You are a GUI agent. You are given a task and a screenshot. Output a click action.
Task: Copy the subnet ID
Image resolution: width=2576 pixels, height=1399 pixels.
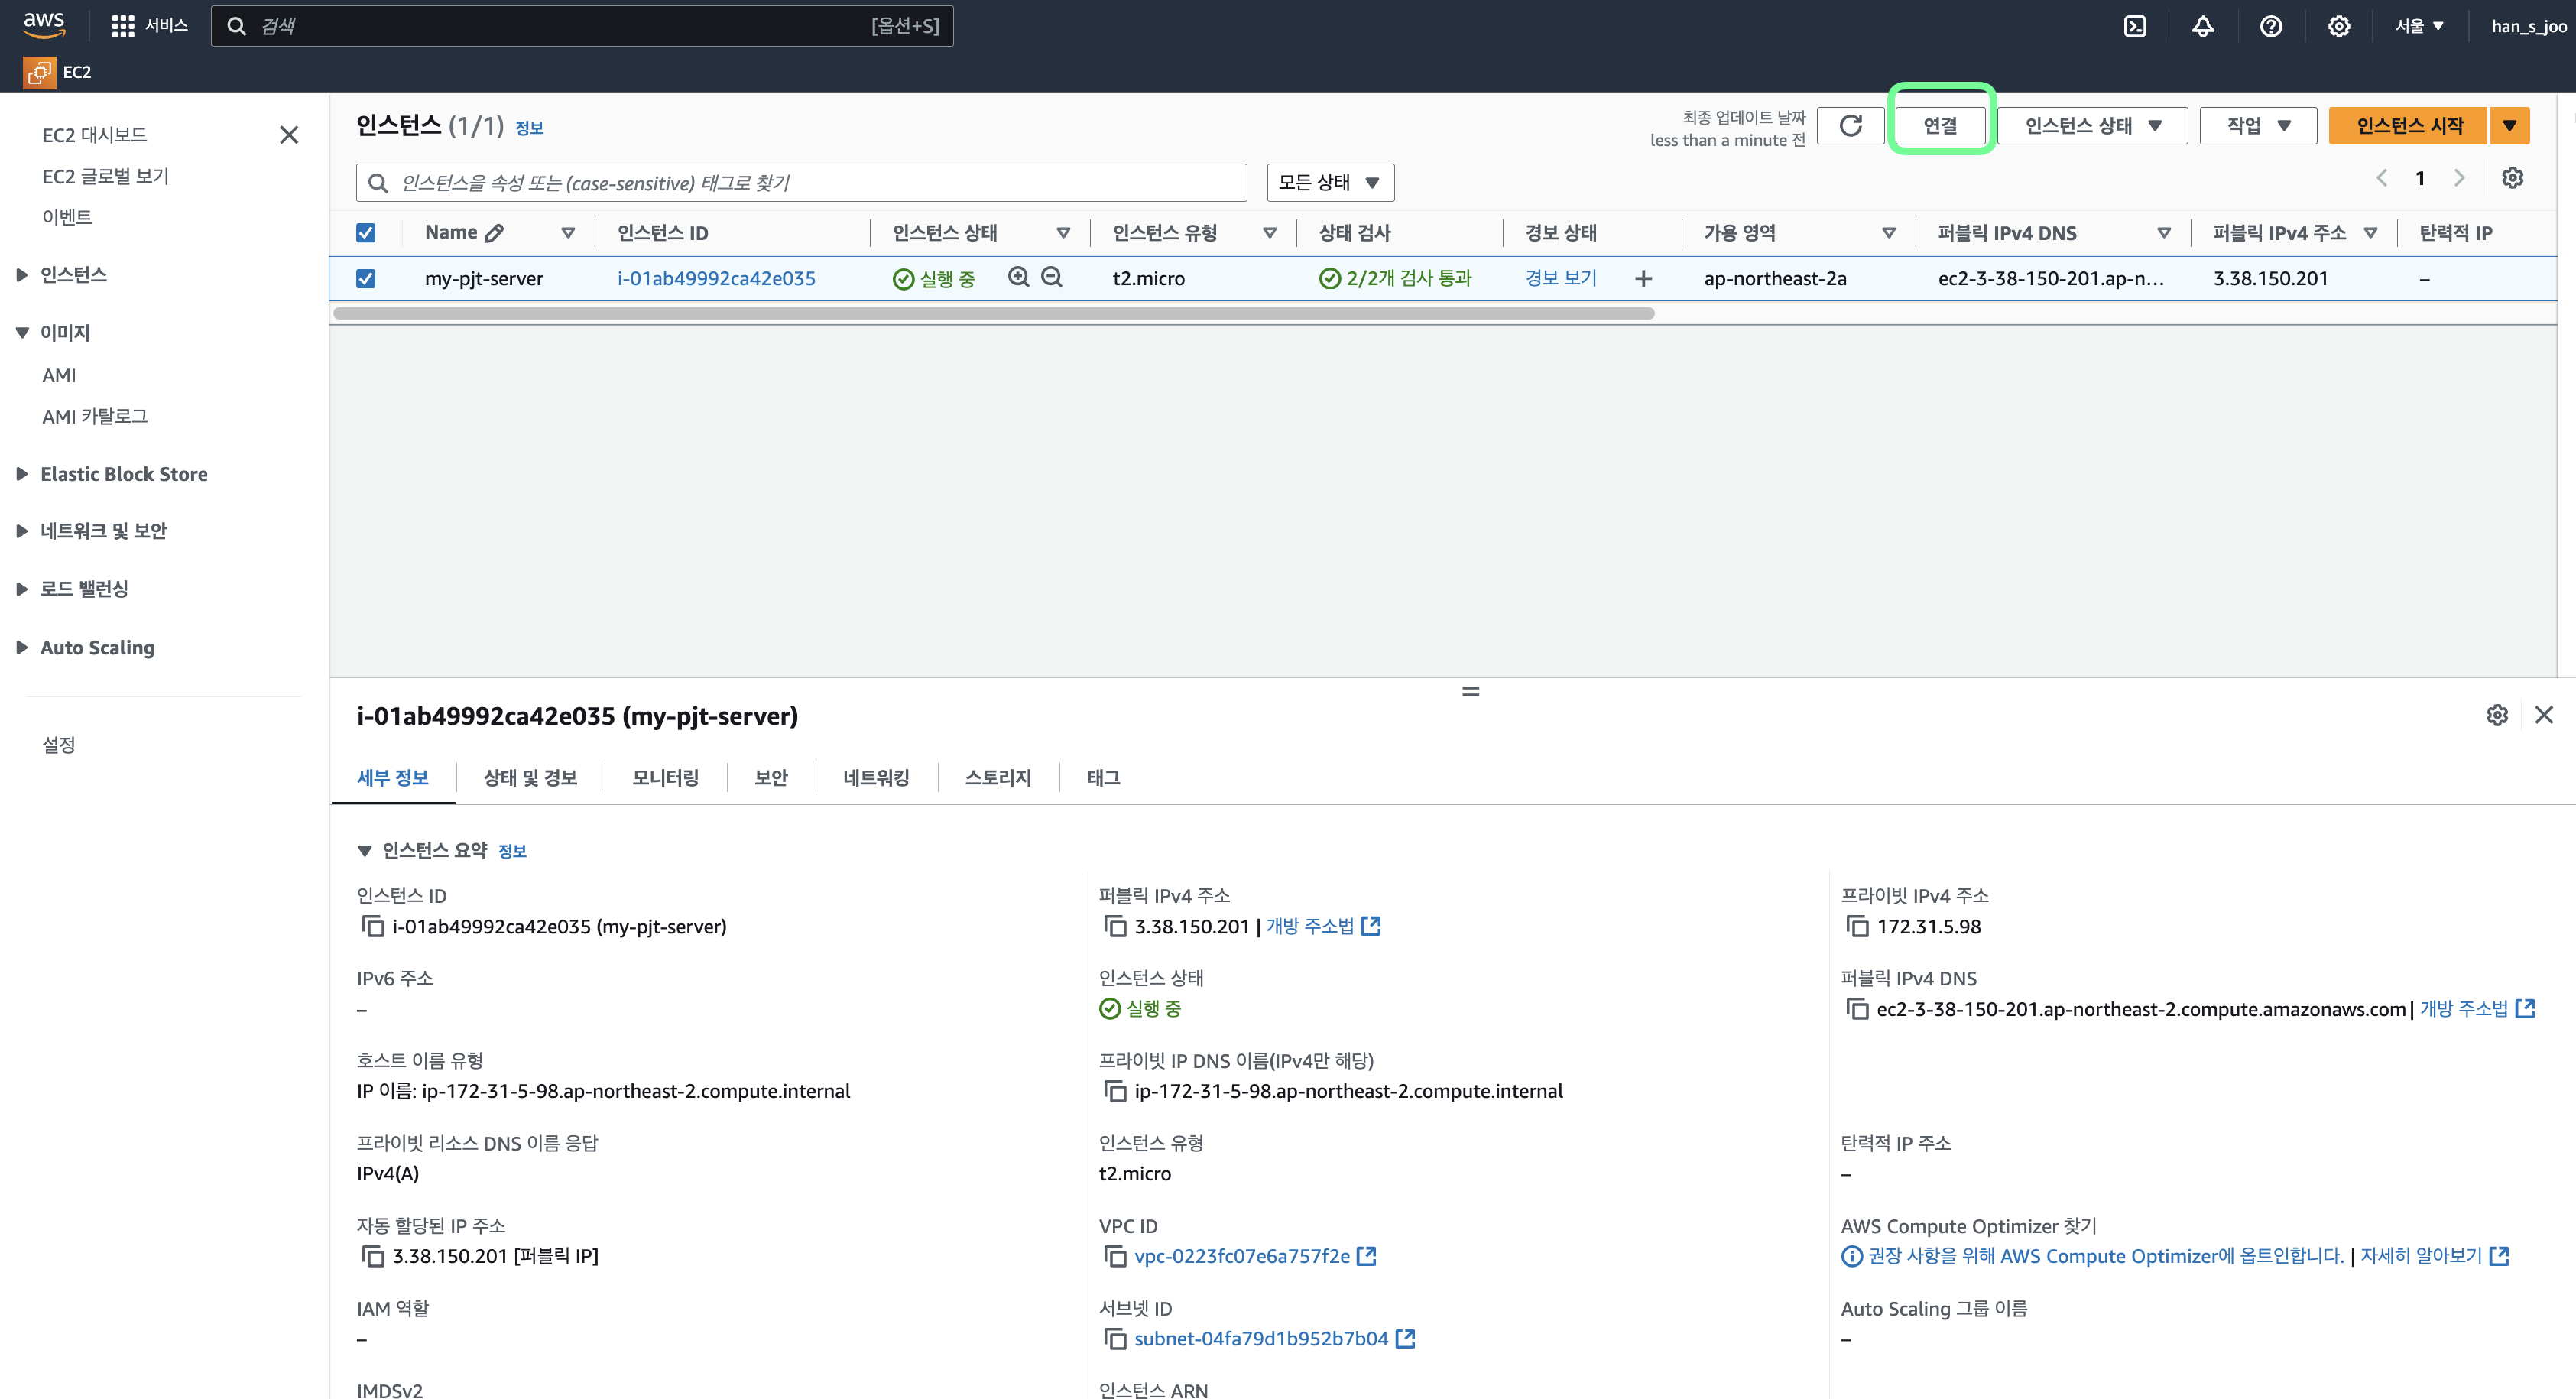1114,1338
